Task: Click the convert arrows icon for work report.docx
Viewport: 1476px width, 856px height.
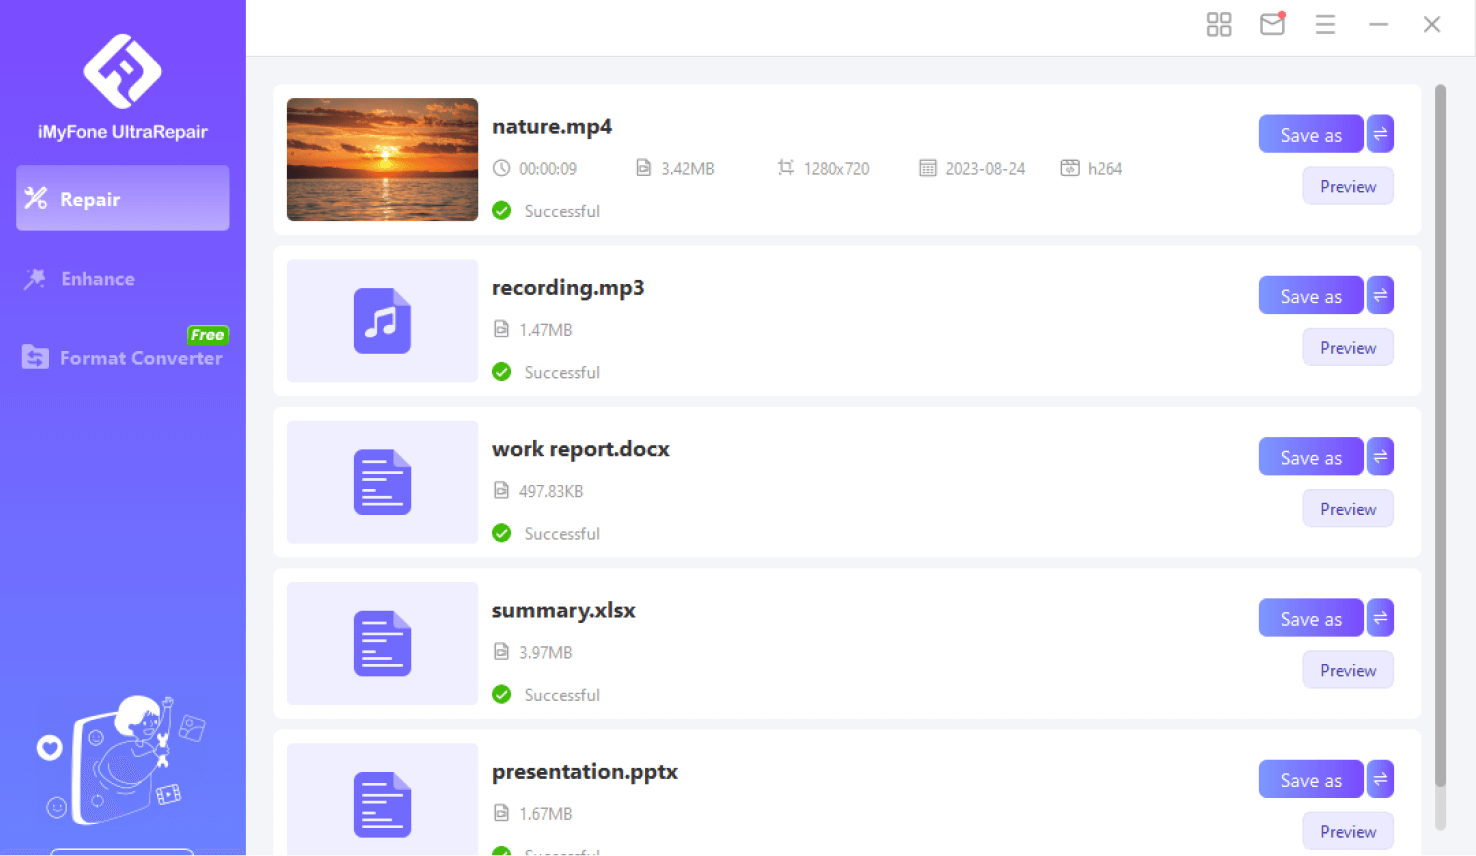Action: (x=1380, y=456)
